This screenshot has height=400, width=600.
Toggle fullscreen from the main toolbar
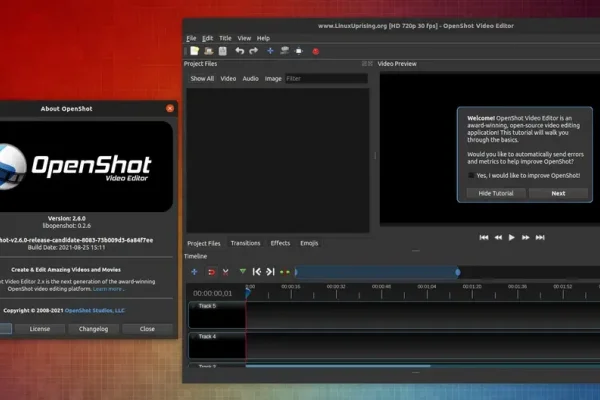pyautogui.click(x=298, y=51)
